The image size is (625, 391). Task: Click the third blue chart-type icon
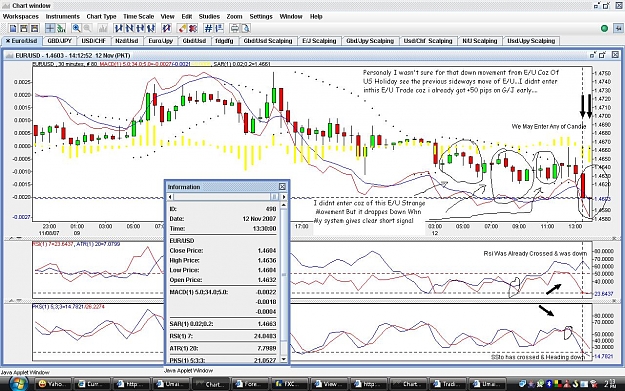pos(140,28)
